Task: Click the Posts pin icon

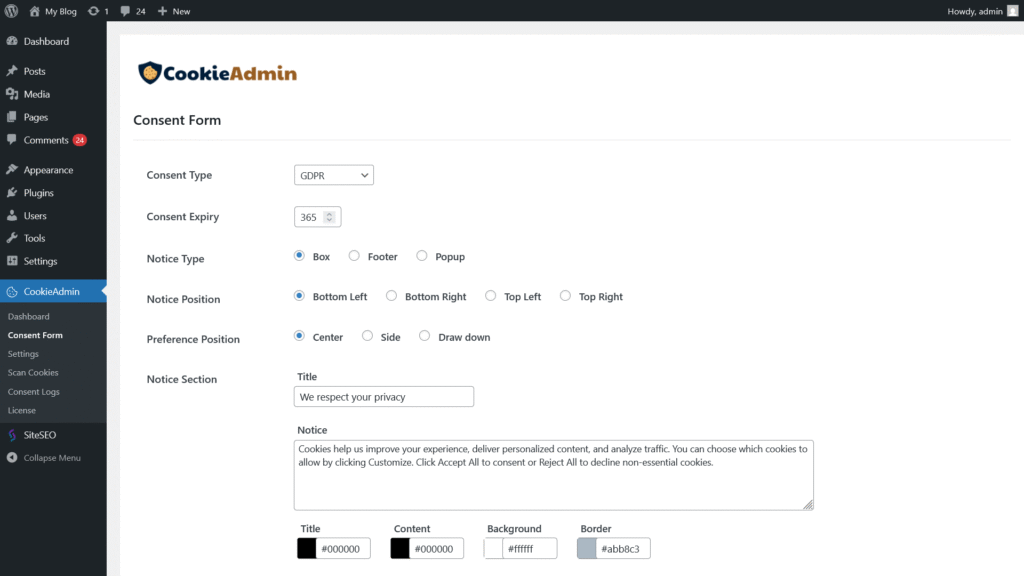Action: tap(12, 71)
